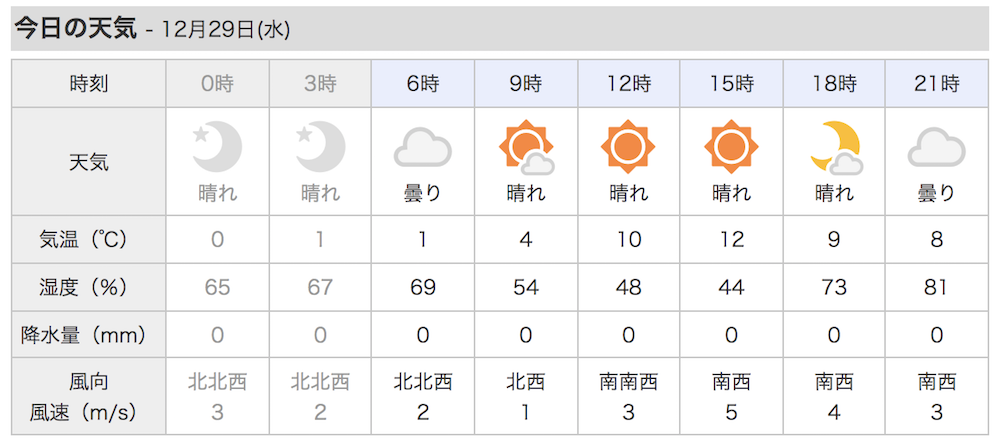The image size is (1000, 440).
Task: Click the 南南西 wind direction cell
Action: click(629, 382)
